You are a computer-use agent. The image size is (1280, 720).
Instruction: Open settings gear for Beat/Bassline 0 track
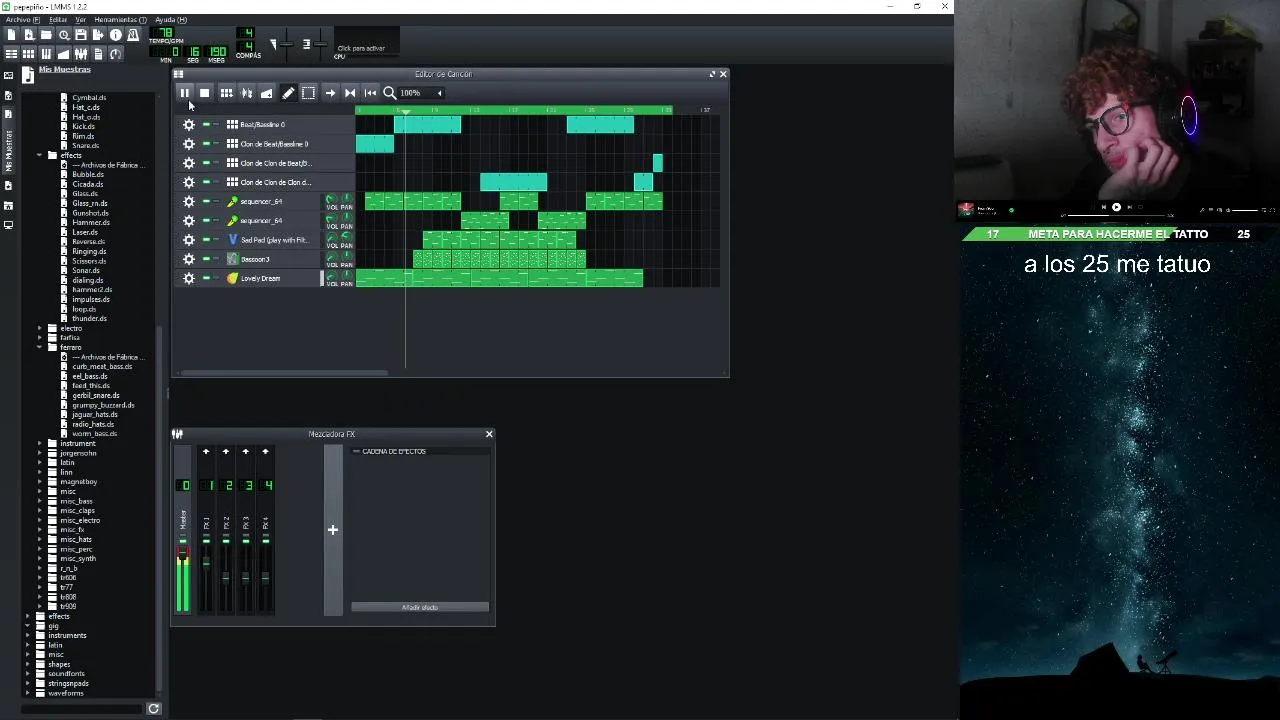188,125
